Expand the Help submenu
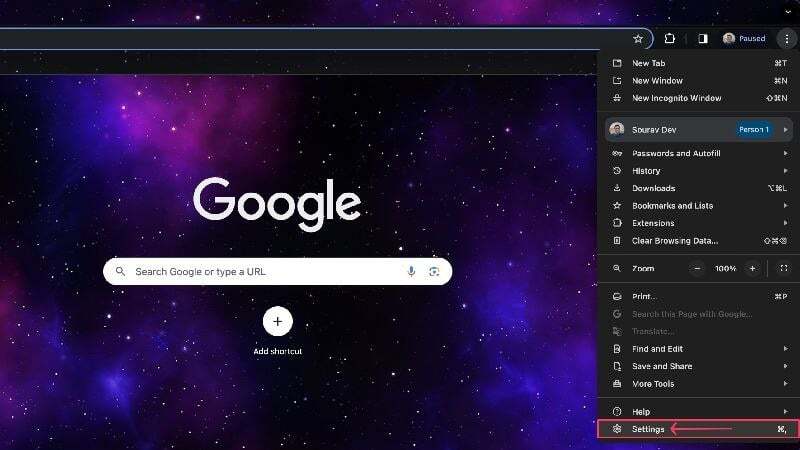 (x=698, y=412)
